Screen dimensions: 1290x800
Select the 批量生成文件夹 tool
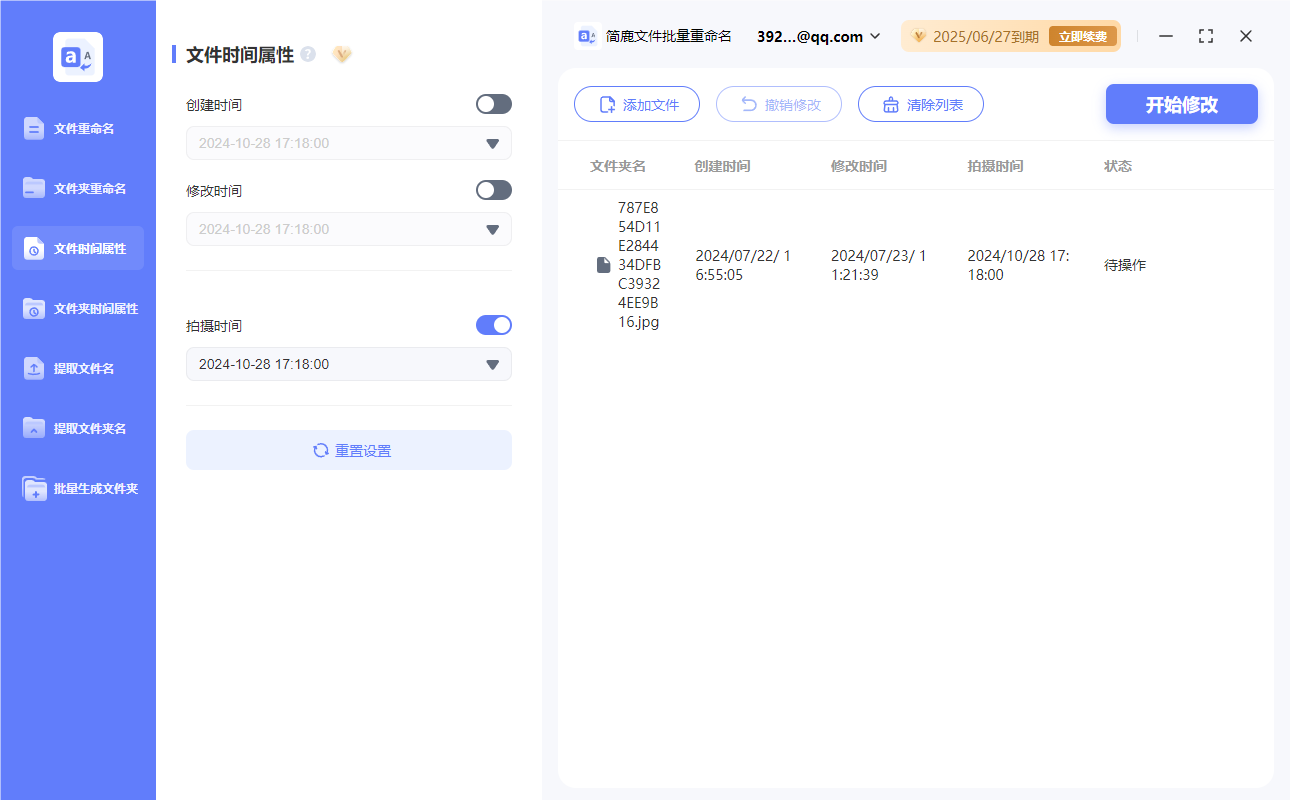77,488
